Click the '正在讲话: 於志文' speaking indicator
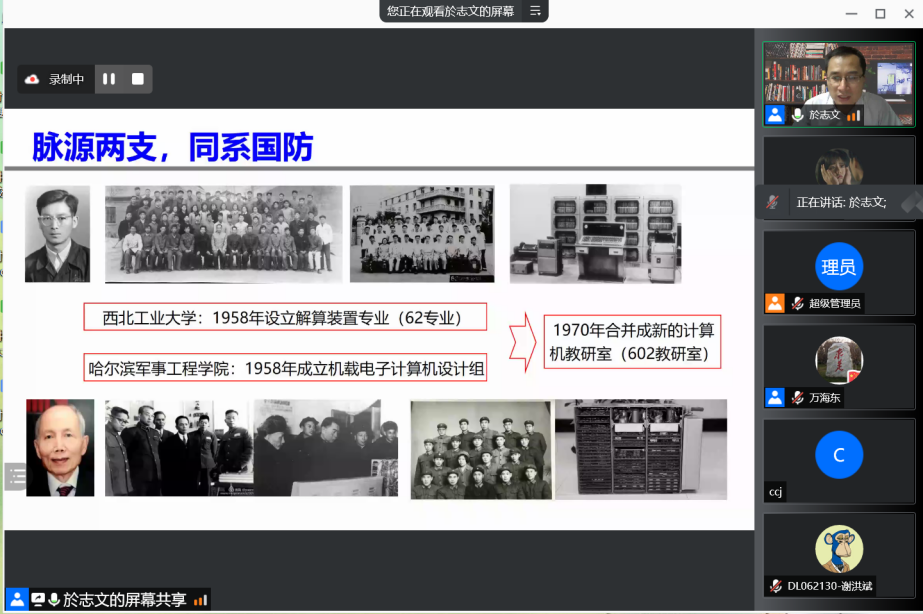Screen dimensions: 923x614 (x=840, y=202)
